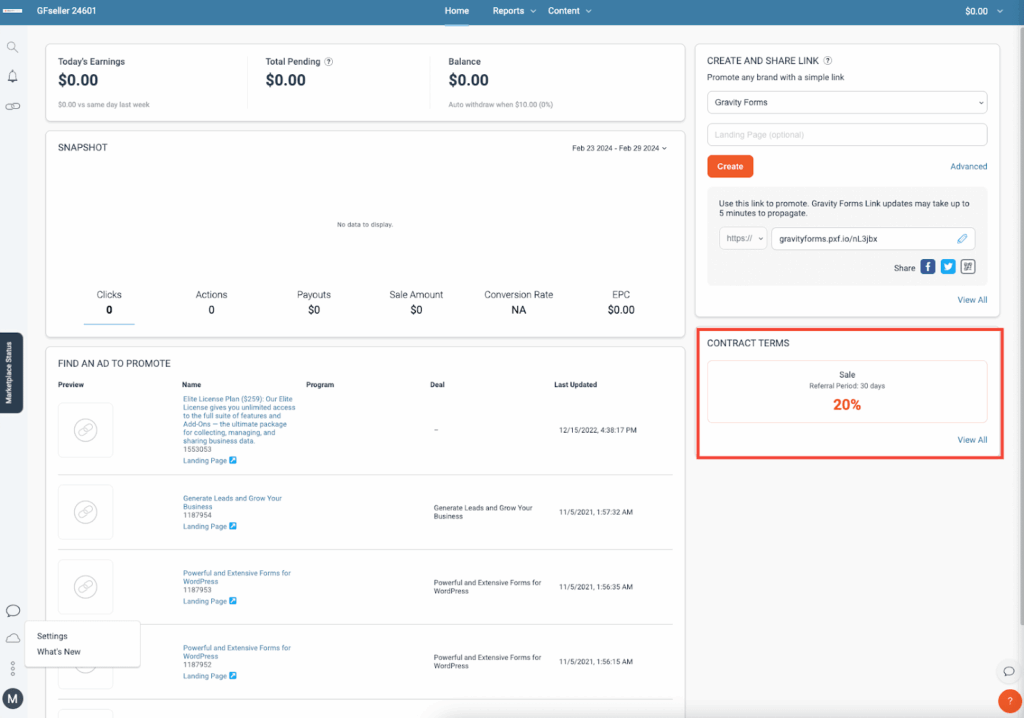Expand the Content menu
The width and height of the screenshot is (1024, 718).
point(569,11)
